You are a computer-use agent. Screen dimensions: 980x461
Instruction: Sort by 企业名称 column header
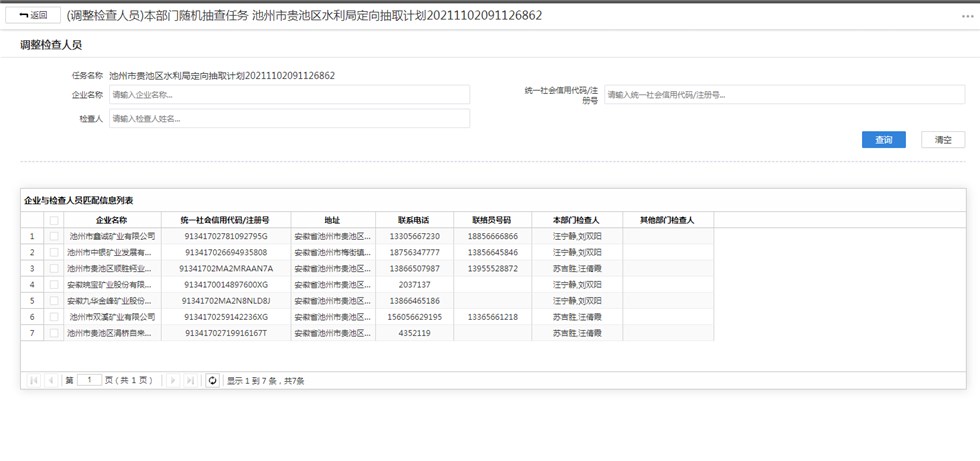(x=111, y=220)
